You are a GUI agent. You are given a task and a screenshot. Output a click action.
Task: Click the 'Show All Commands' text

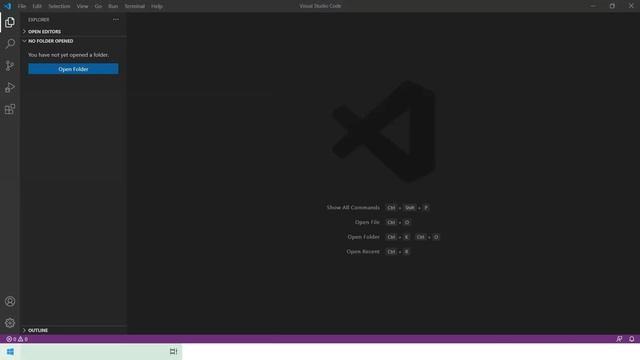click(x=353, y=207)
